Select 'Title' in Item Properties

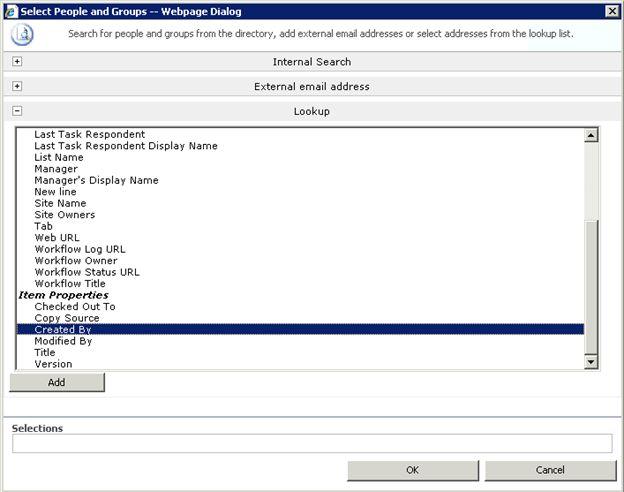300,352
